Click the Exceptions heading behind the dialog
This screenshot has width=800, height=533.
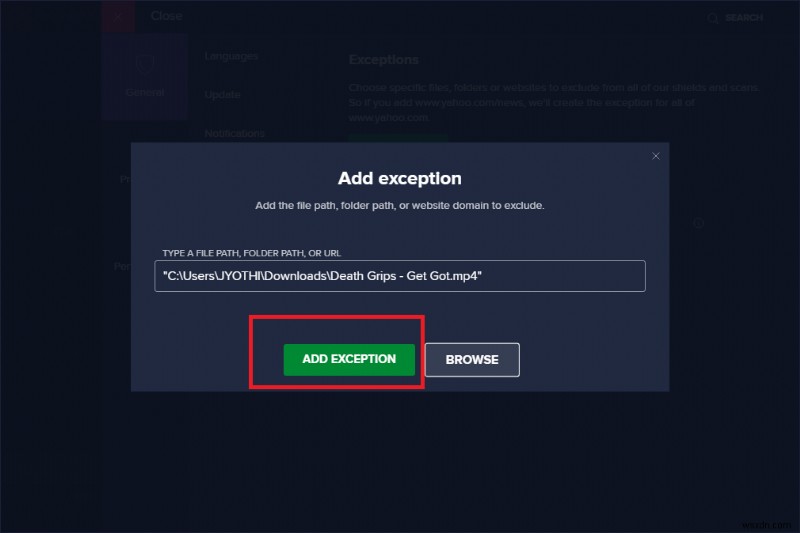383,60
